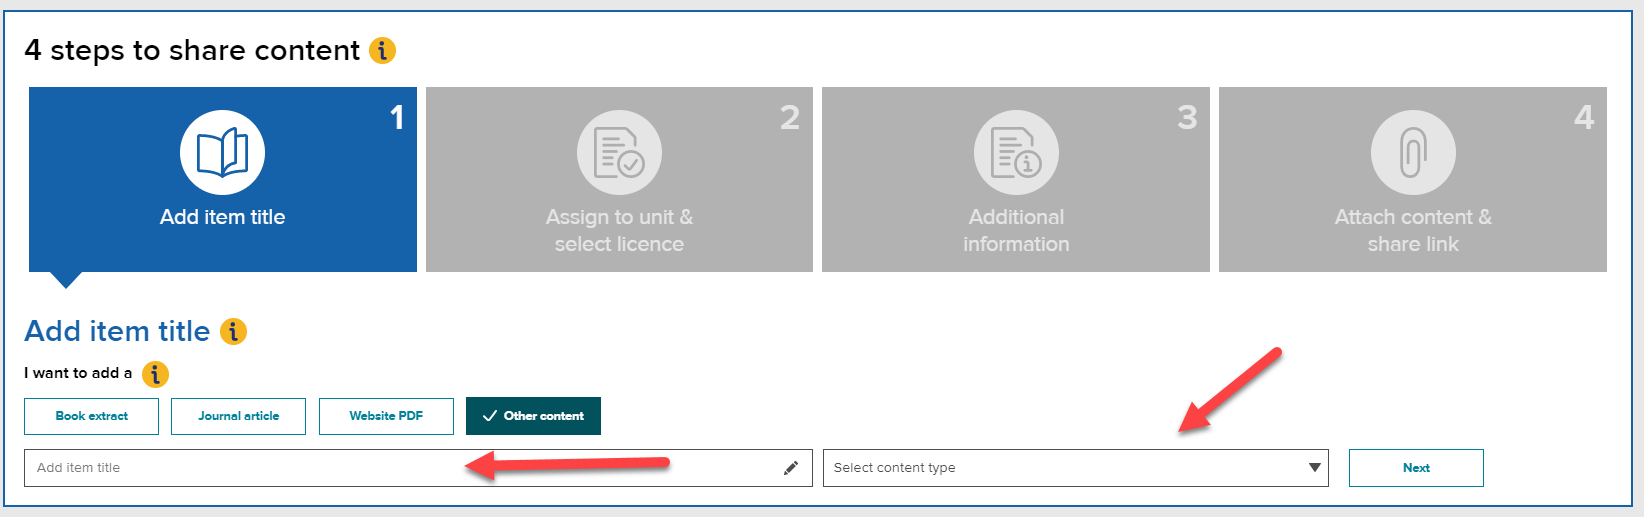Click the 'I want to add a' label
The image size is (1644, 517).
(x=78, y=373)
